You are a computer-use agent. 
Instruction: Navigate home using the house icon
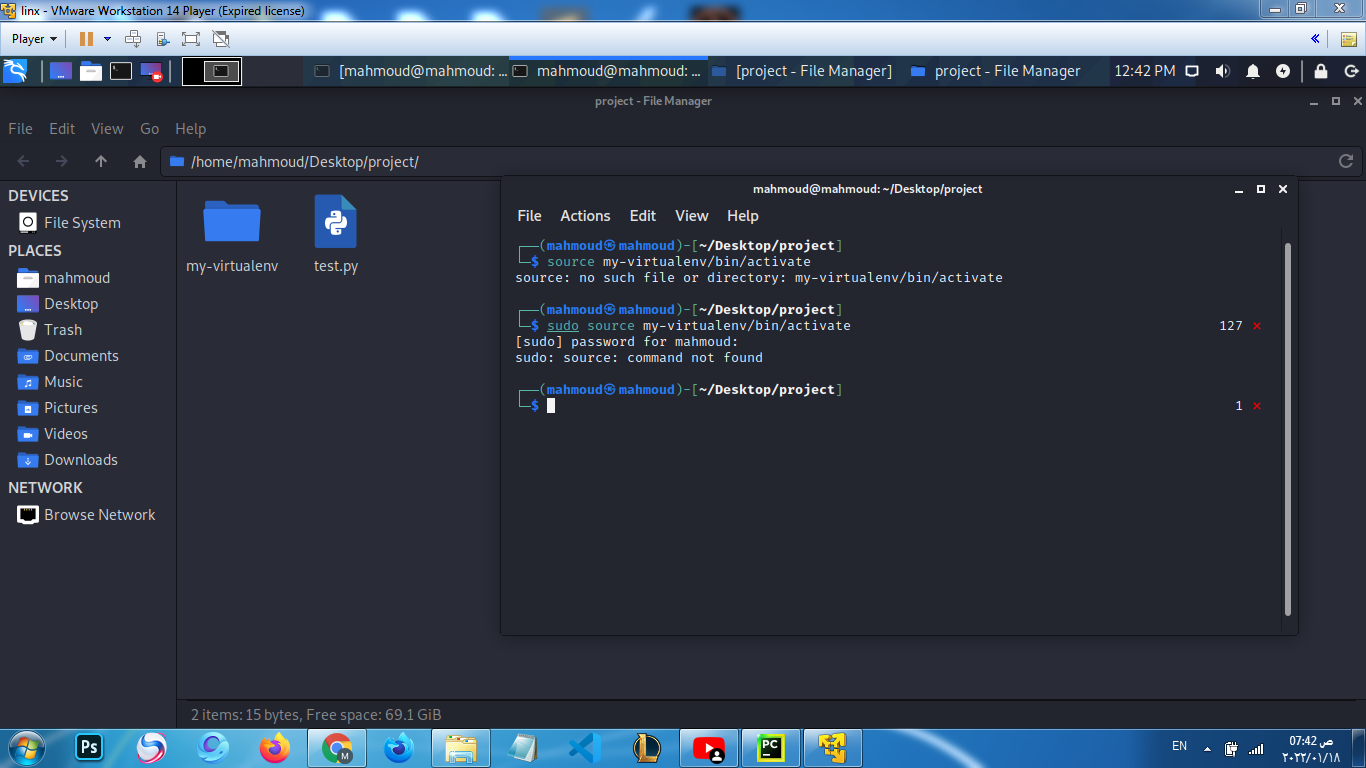pyautogui.click(x=139, y=160)
